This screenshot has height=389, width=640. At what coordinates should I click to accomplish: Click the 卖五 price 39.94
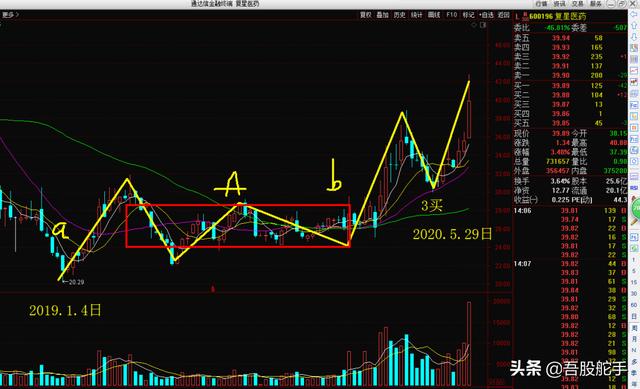pyautogui.click(x=561, y=38)
